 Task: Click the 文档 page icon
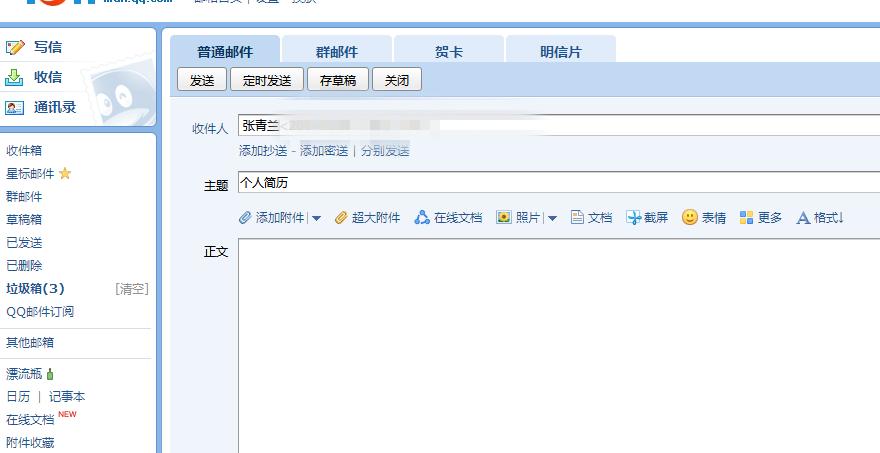[x=577, y=217]
